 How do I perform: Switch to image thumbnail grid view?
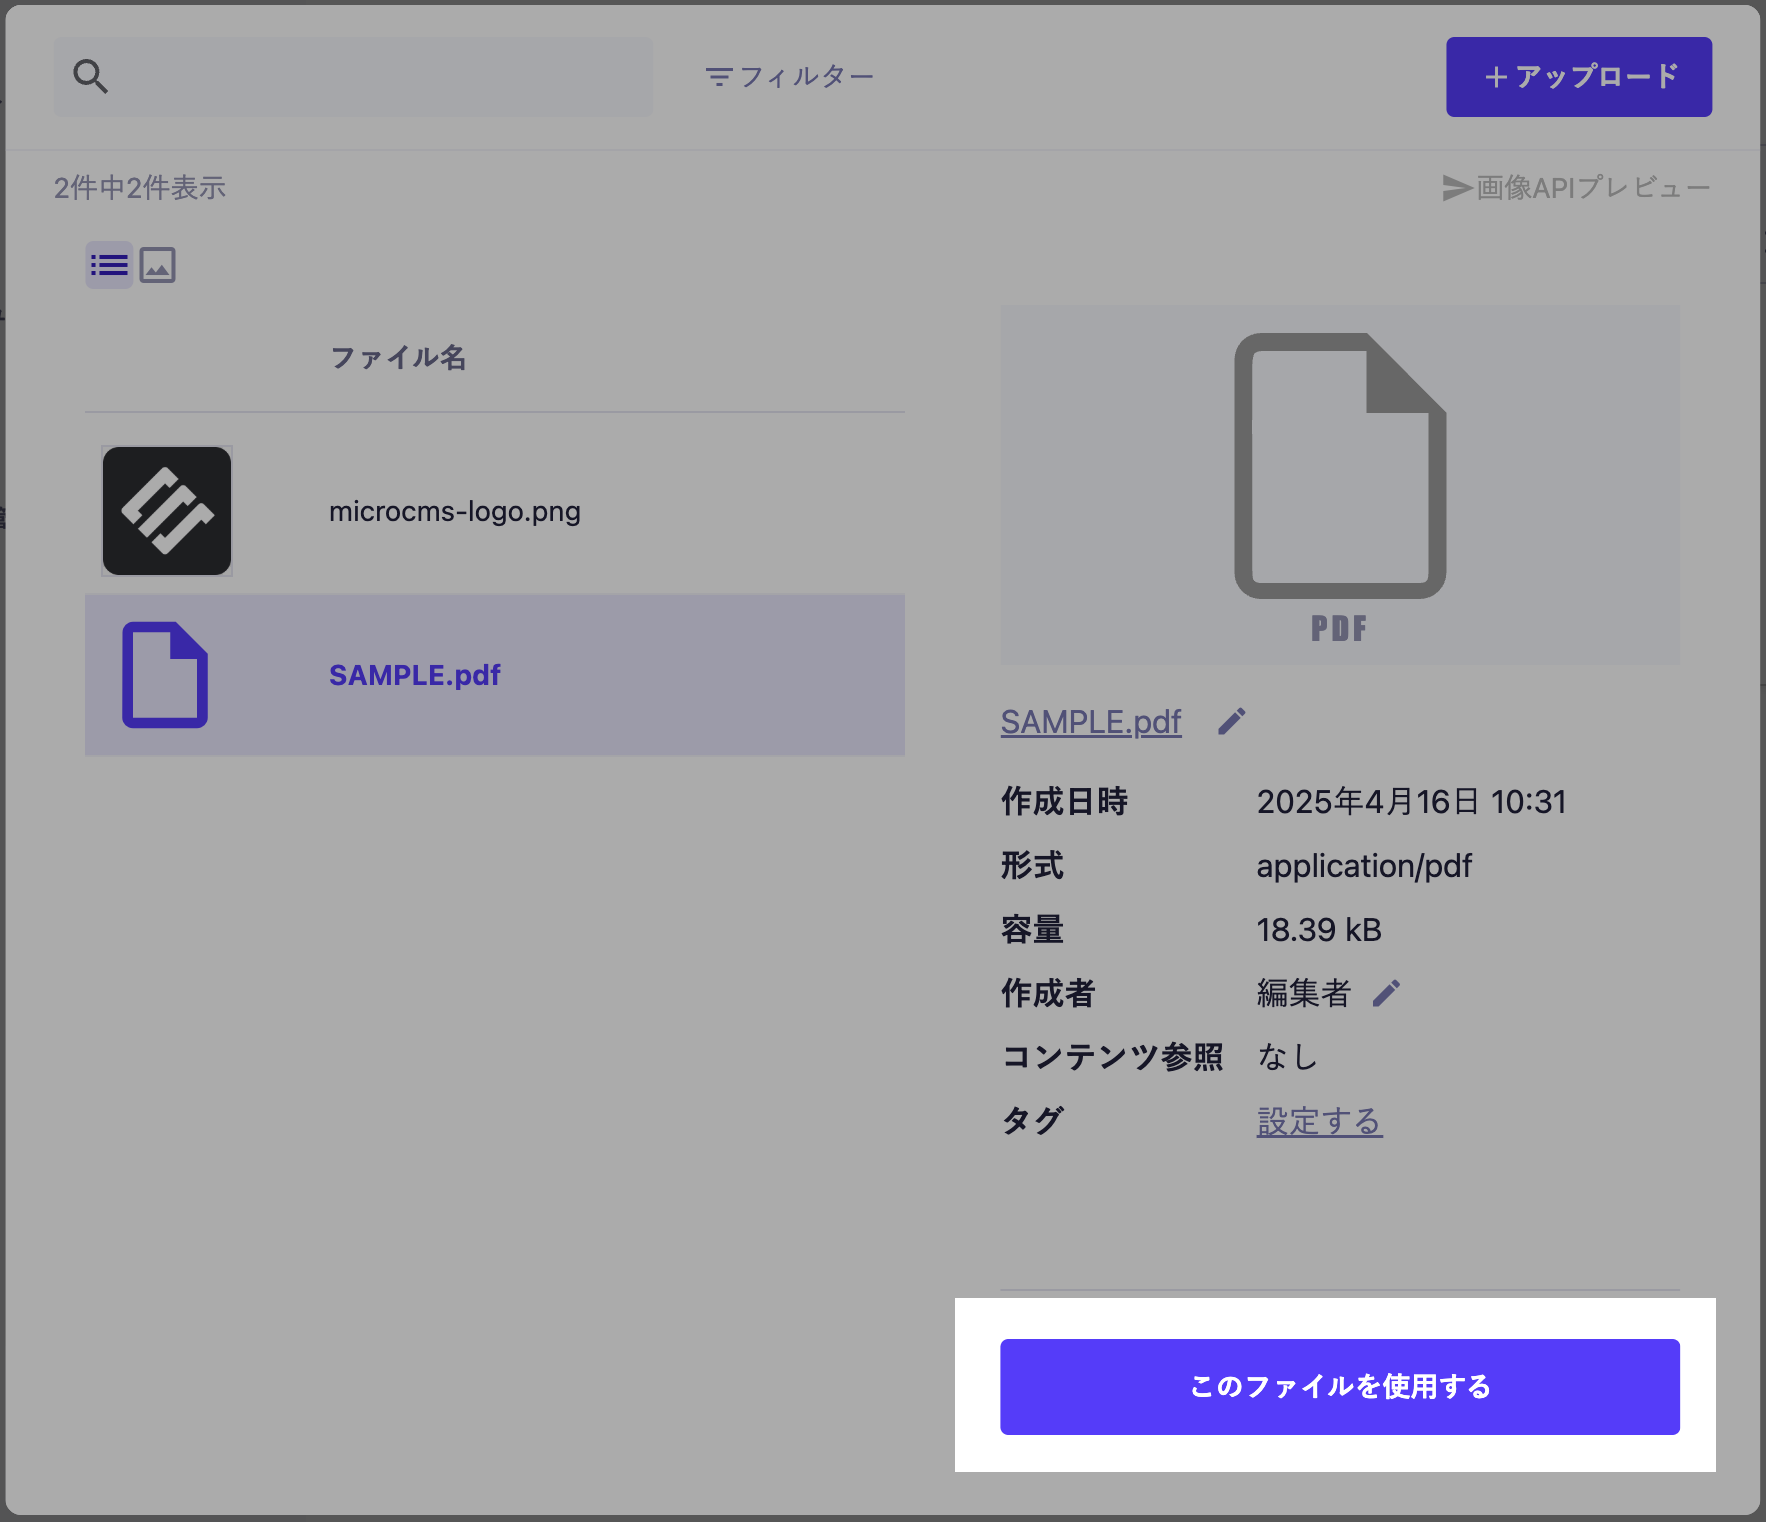point(157,265)
